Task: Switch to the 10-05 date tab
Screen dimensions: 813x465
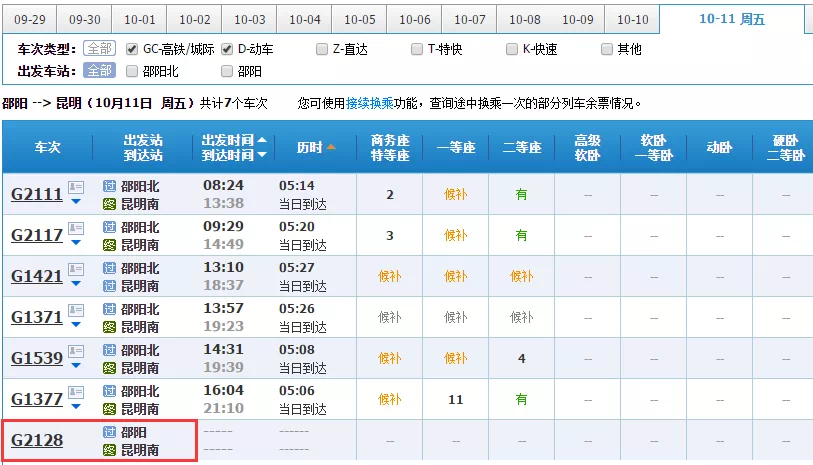Action: click(359, 20)
